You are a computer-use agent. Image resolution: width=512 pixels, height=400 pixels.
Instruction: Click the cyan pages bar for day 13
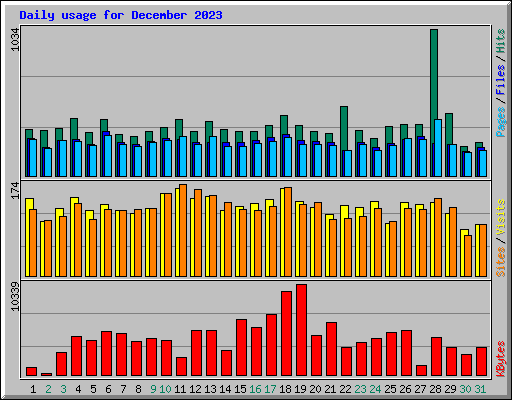(213, 156)
